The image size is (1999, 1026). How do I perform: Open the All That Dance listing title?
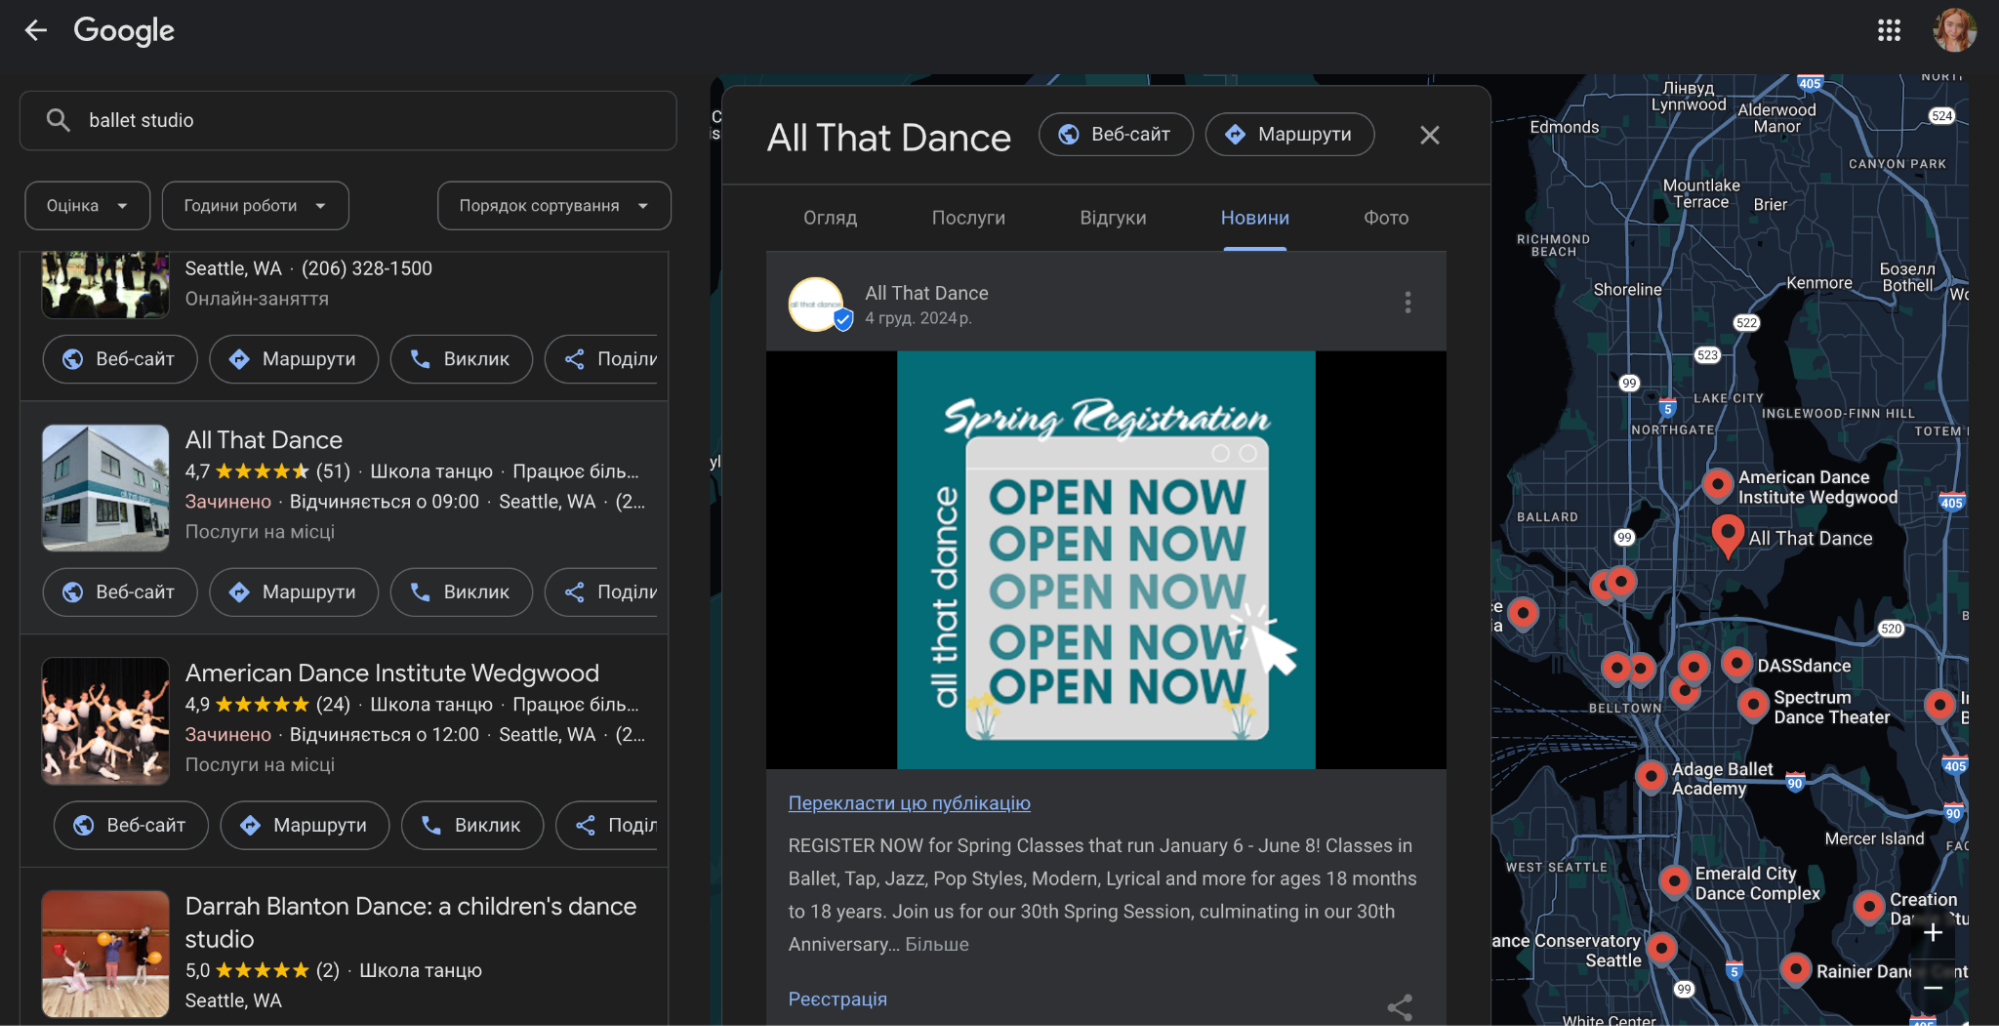click(264, 440)
